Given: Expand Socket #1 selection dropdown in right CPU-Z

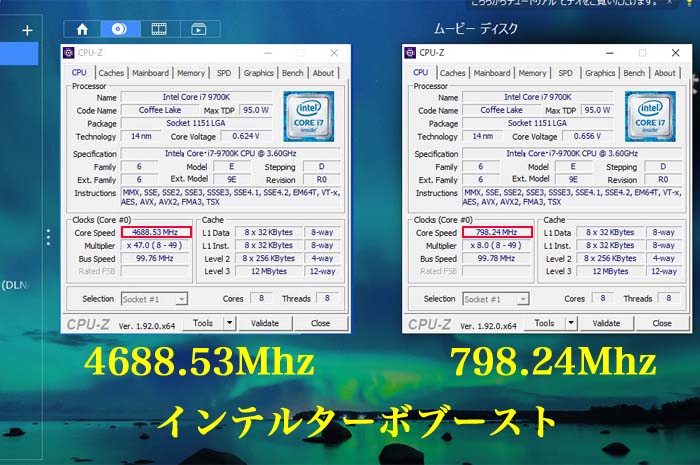Looking at the screenshot, I should click(x=496, y=299).
